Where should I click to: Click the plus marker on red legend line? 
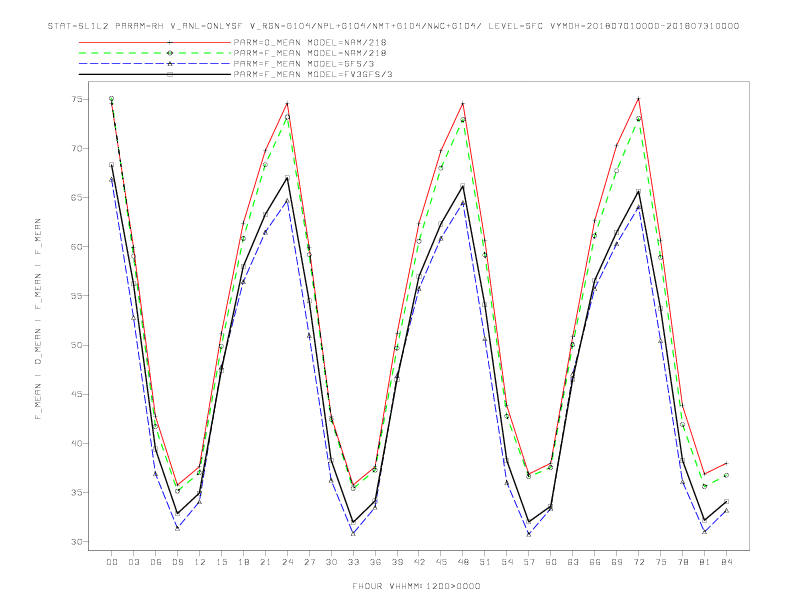170,42
